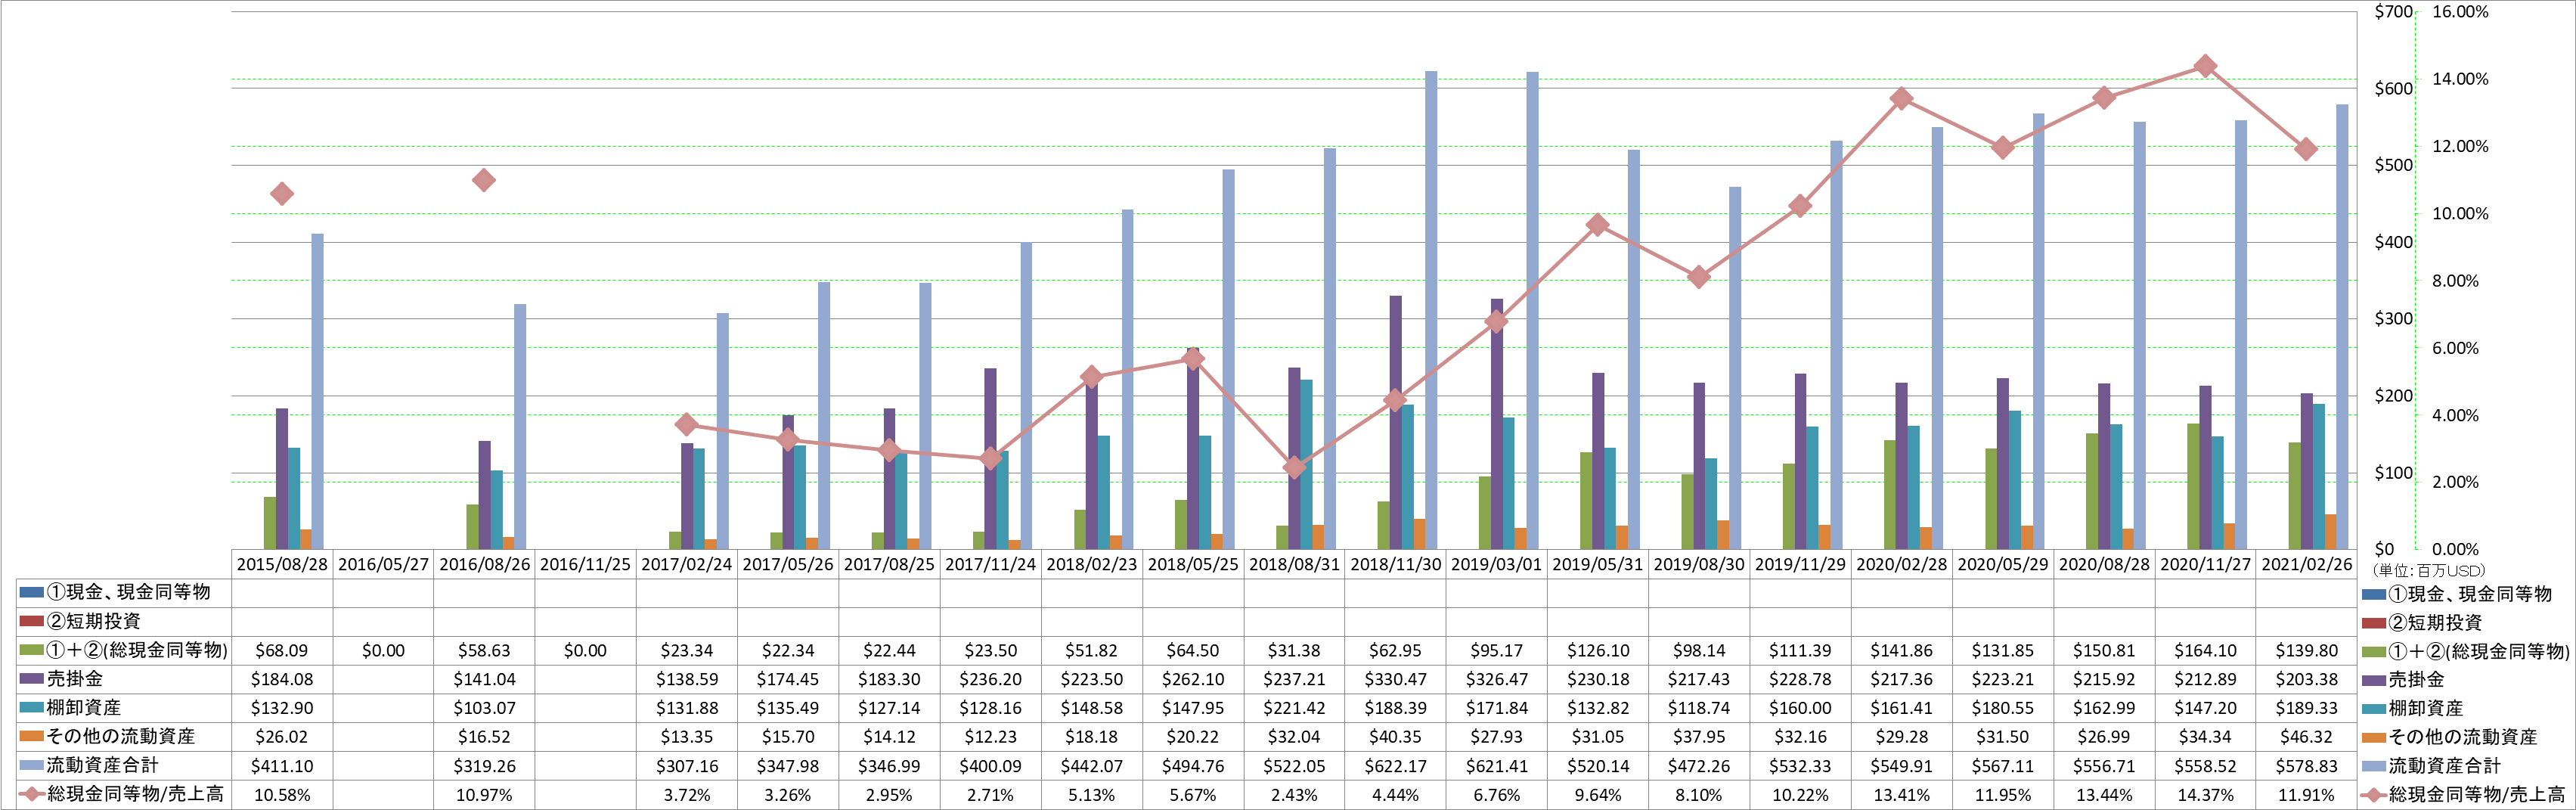Select the 棚卸資産 row label on the left

click(84, 707)
